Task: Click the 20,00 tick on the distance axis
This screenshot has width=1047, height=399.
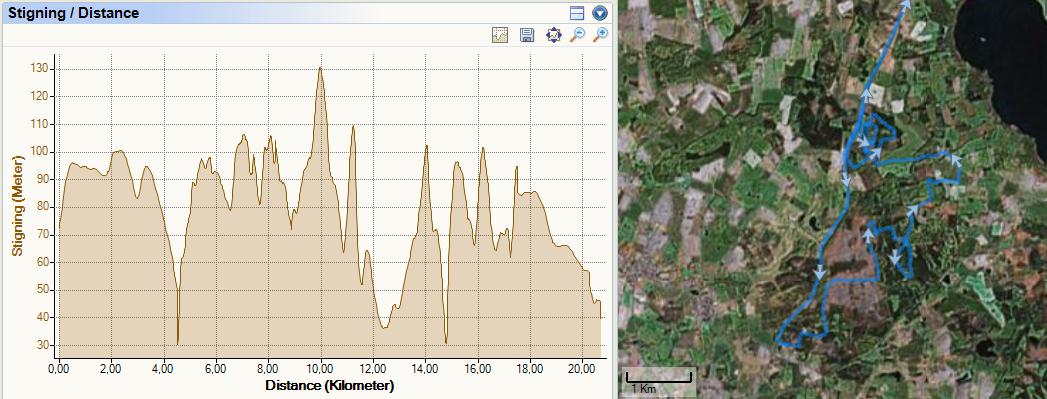Action: point(582,368)
